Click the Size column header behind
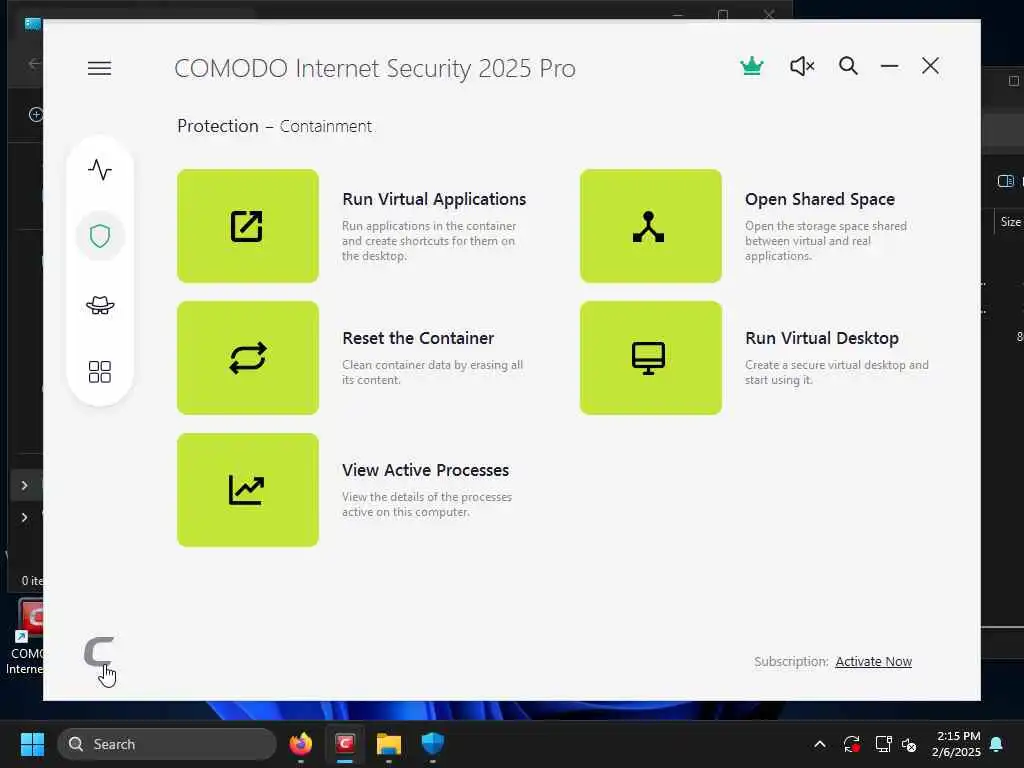The width and height of the screenshot is (1024, 768). pos(1010,222)
